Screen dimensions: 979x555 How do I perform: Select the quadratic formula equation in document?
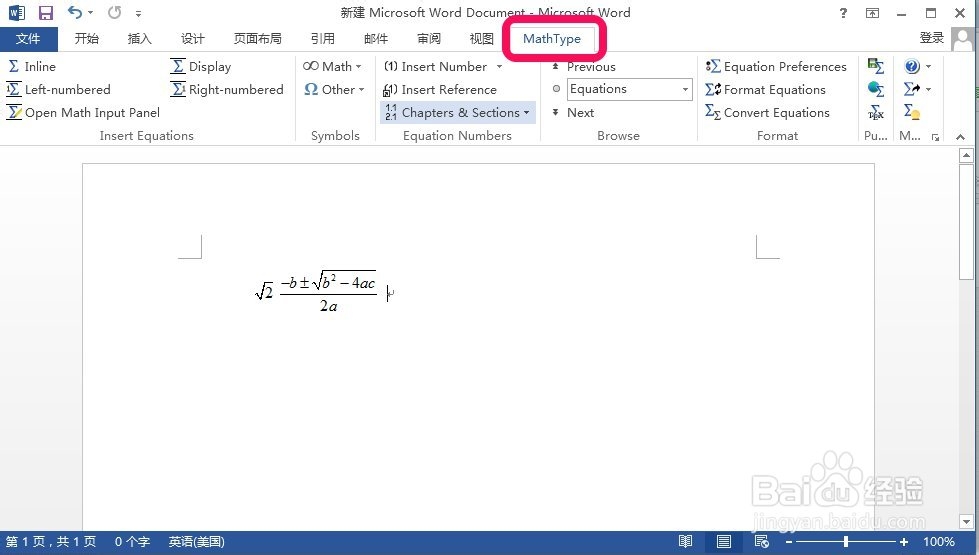[328, 291]
